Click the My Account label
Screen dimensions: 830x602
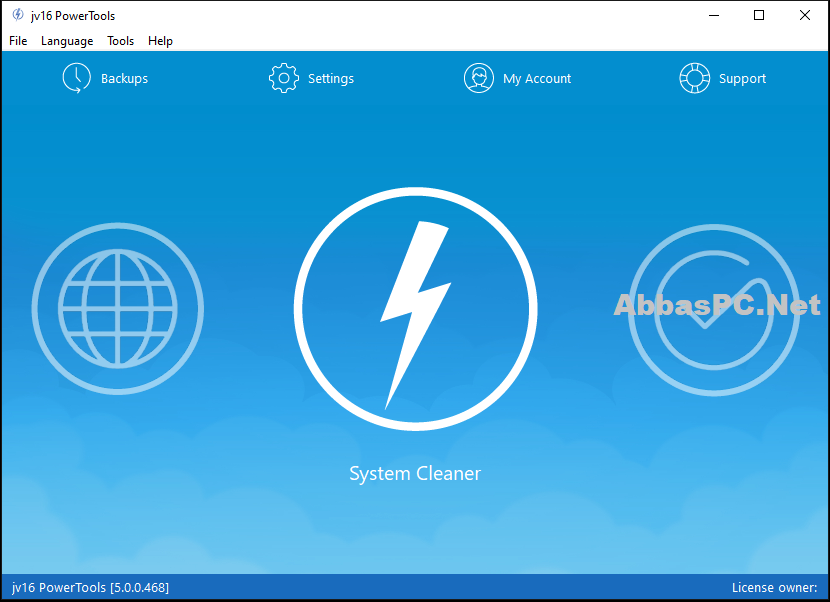[537, 78]
